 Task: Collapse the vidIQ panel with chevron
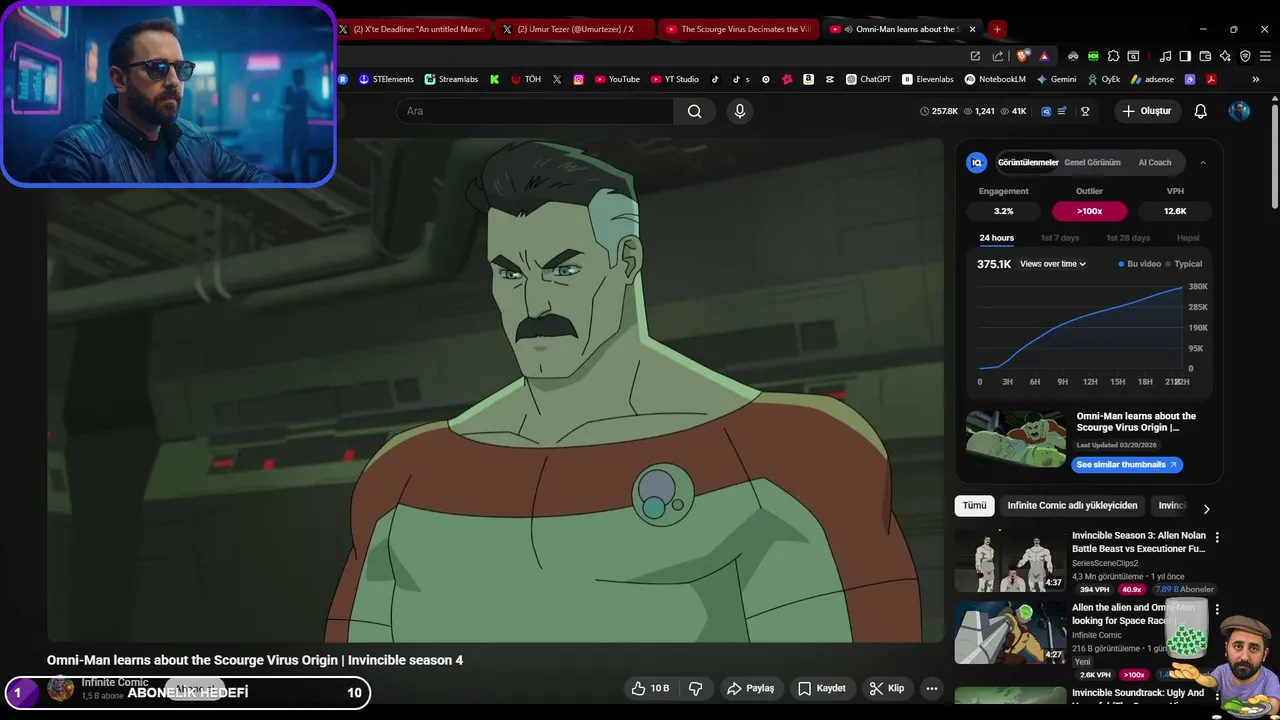1203,162
